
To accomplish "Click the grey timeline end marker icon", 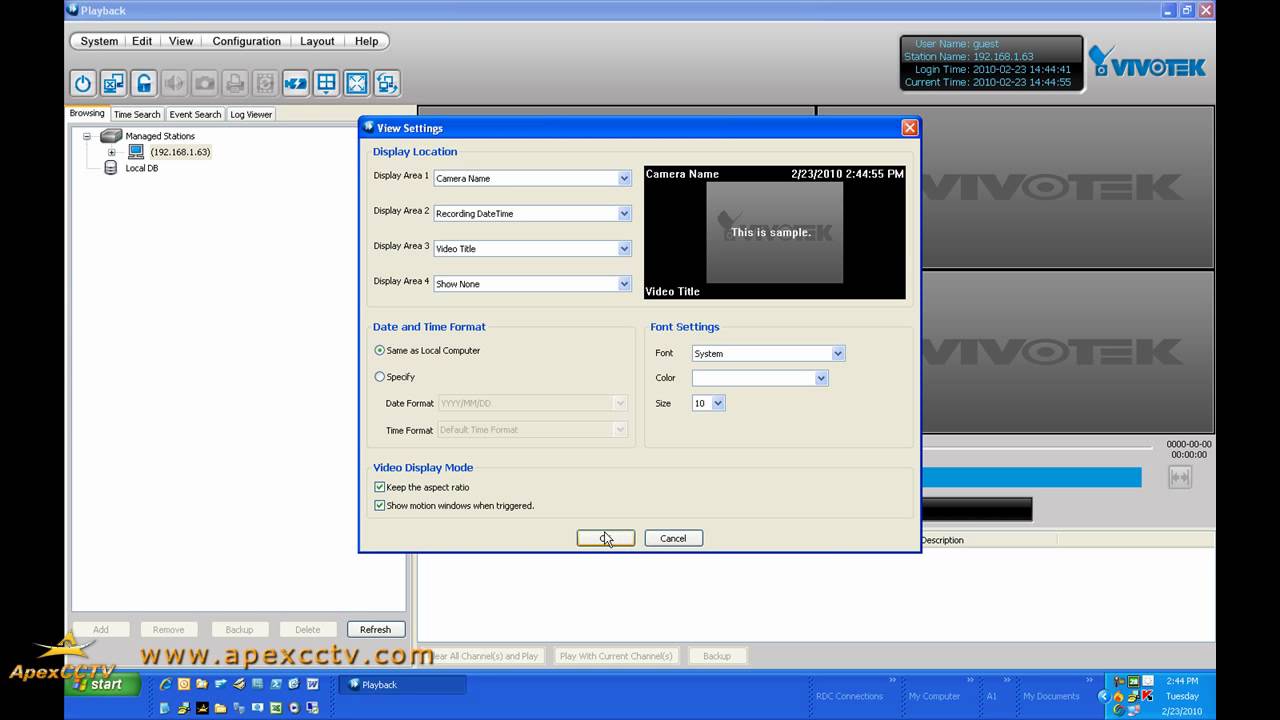I will [x=1180, y=477].
